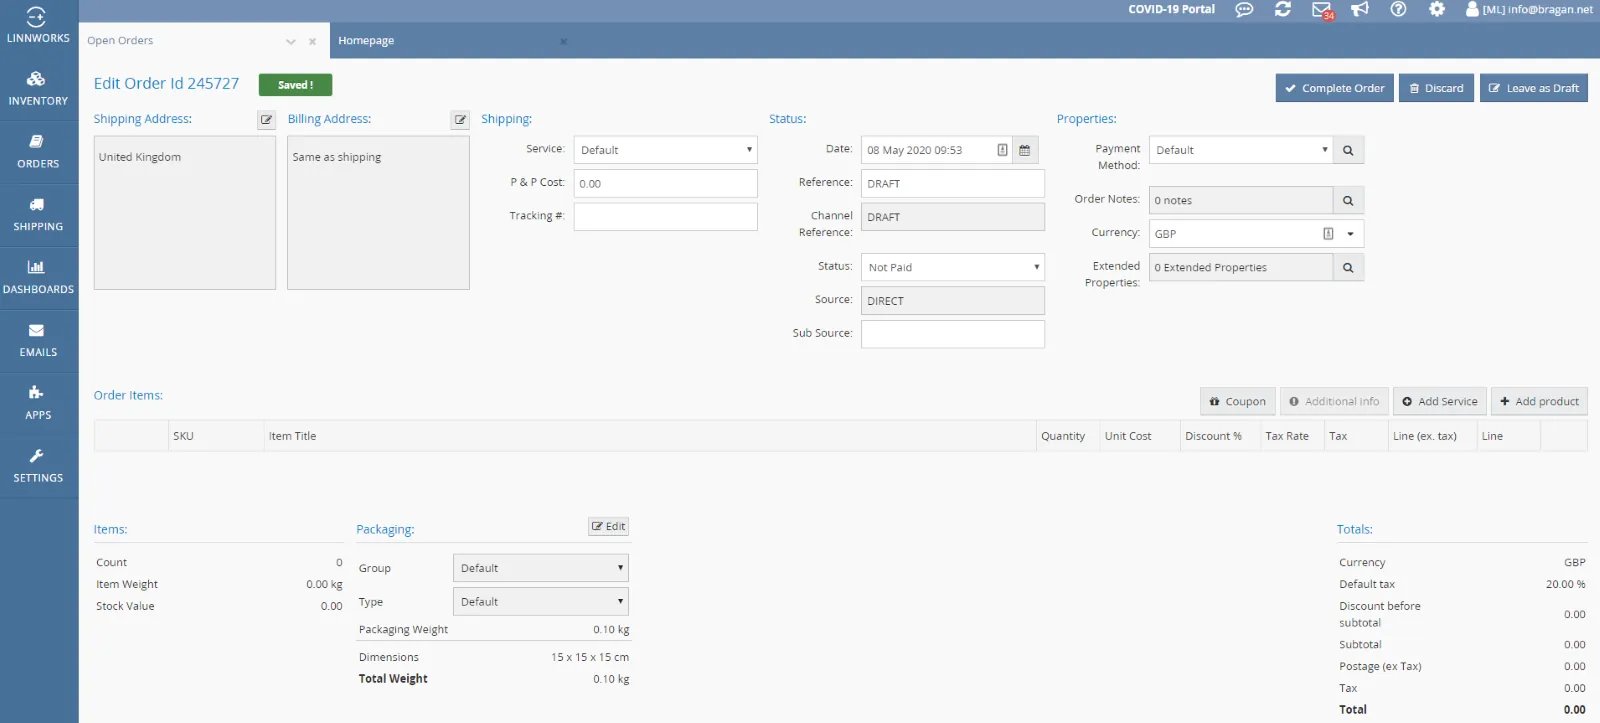Go to the Orders sidebar section
The width and height of the screenshot is (1600, 723).
point(38,152)
